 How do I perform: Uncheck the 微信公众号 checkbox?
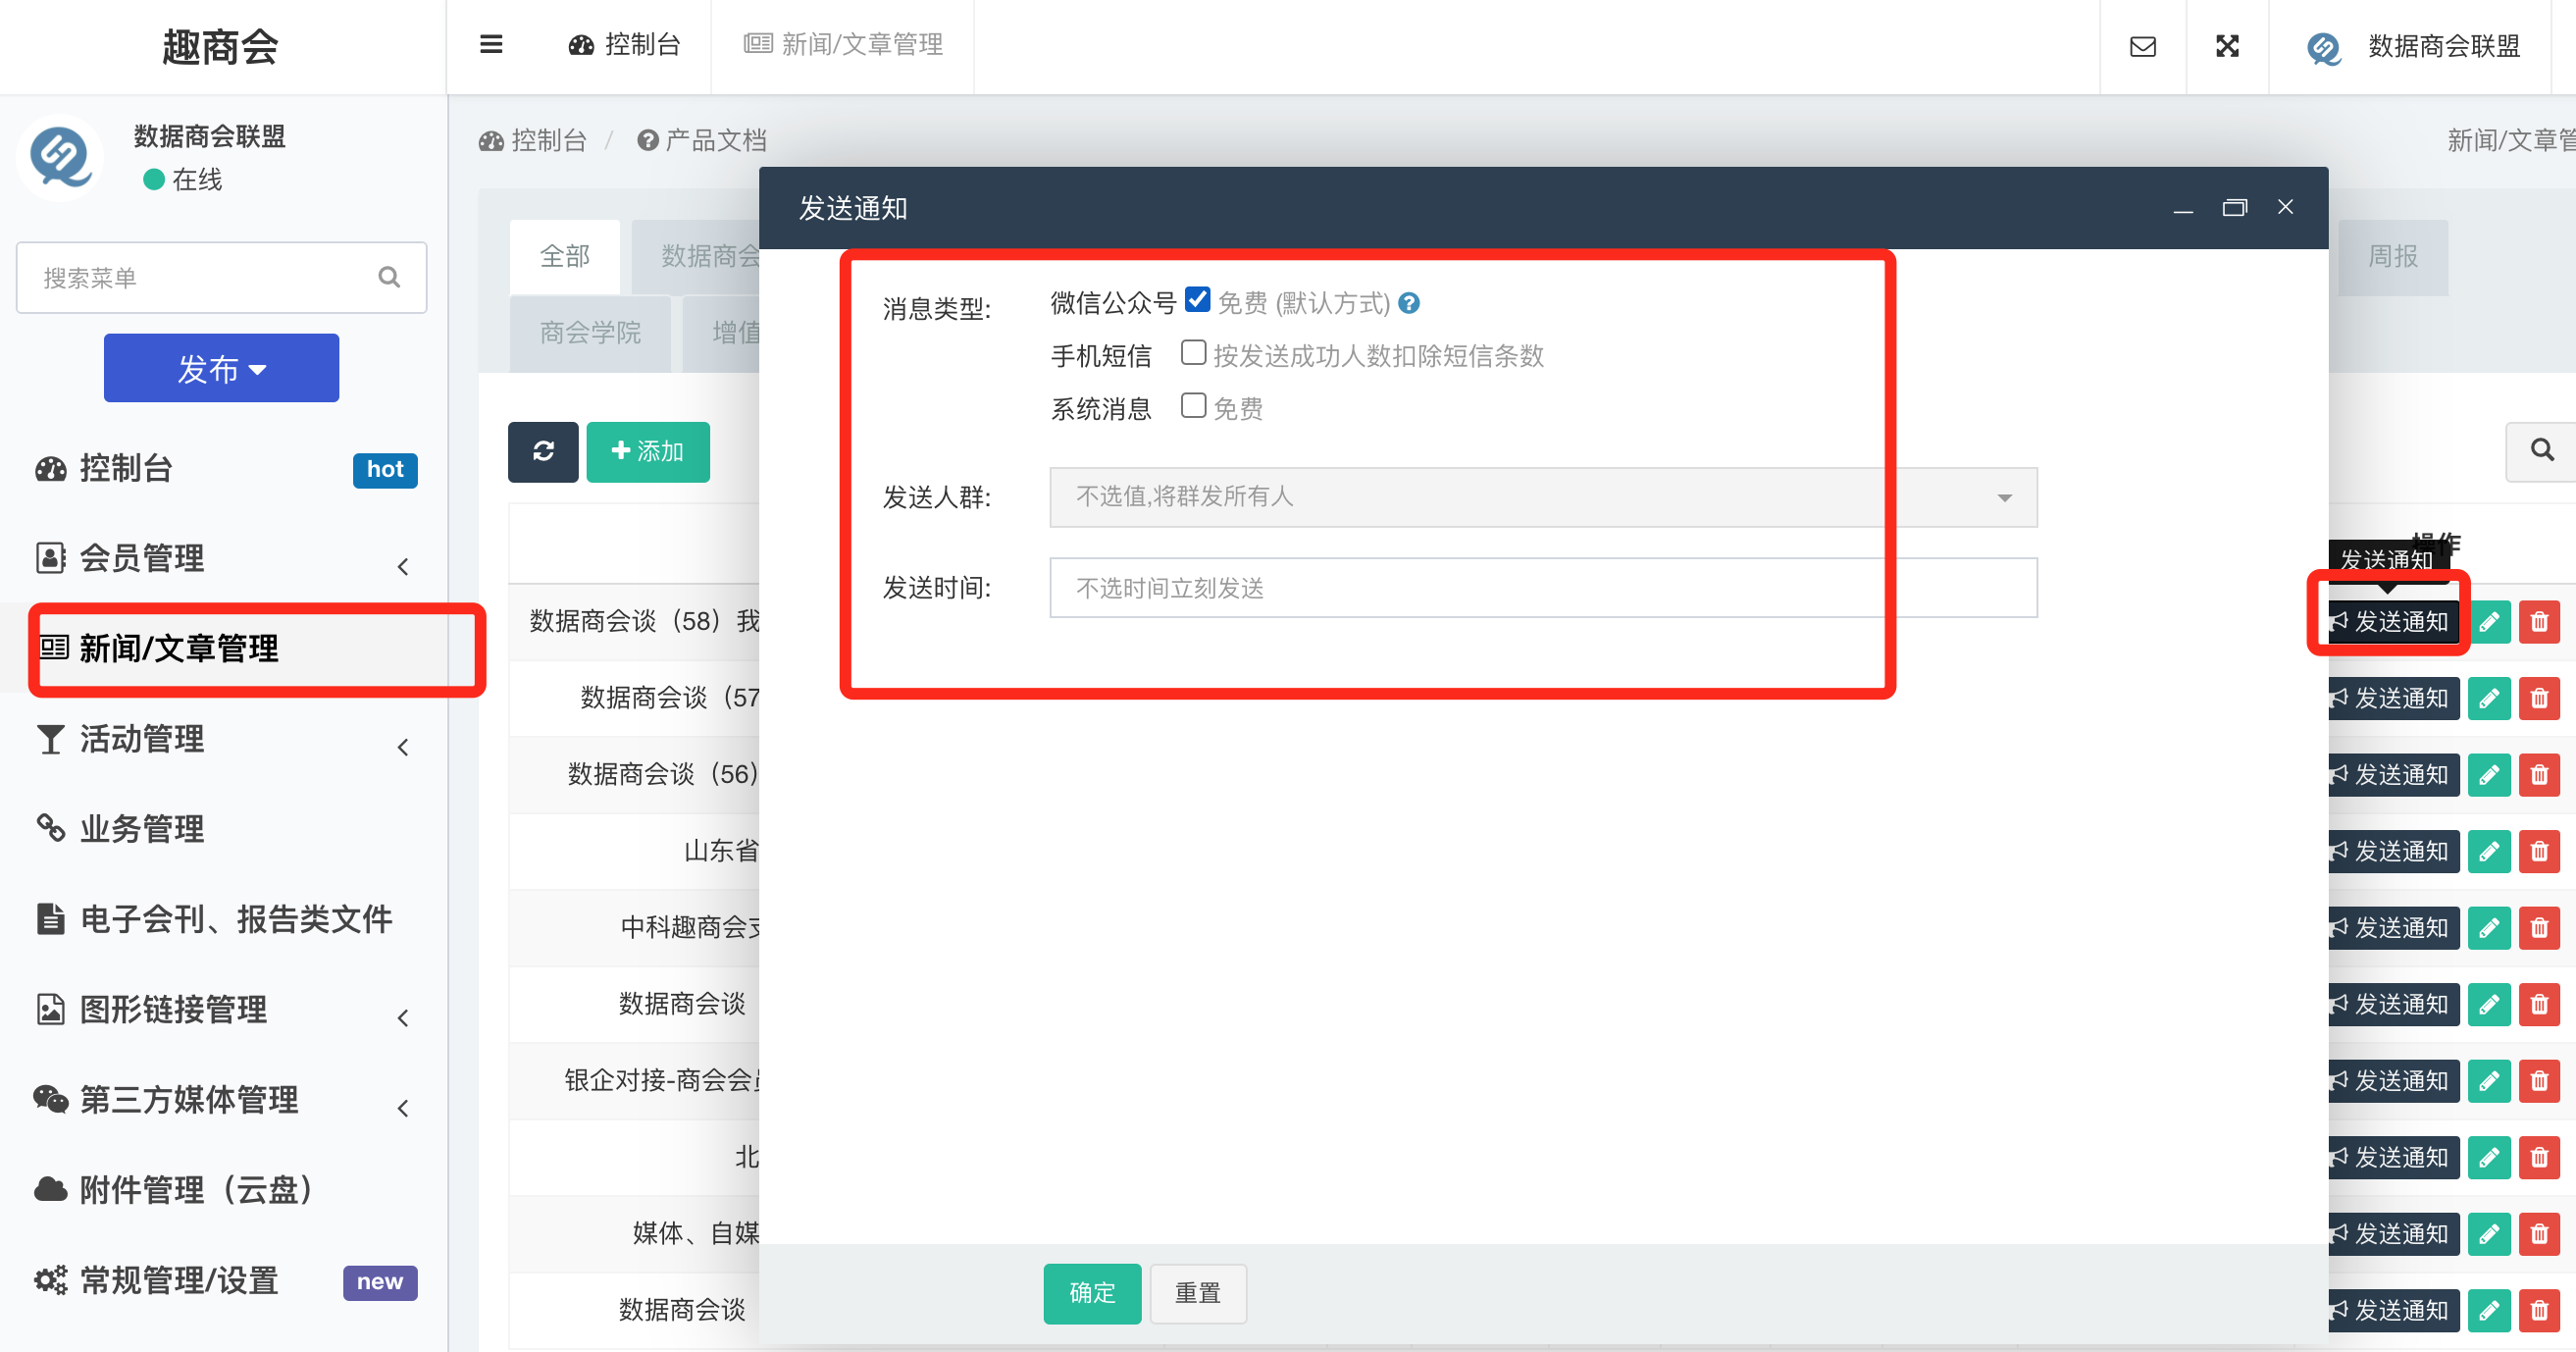pos(1197,300)
